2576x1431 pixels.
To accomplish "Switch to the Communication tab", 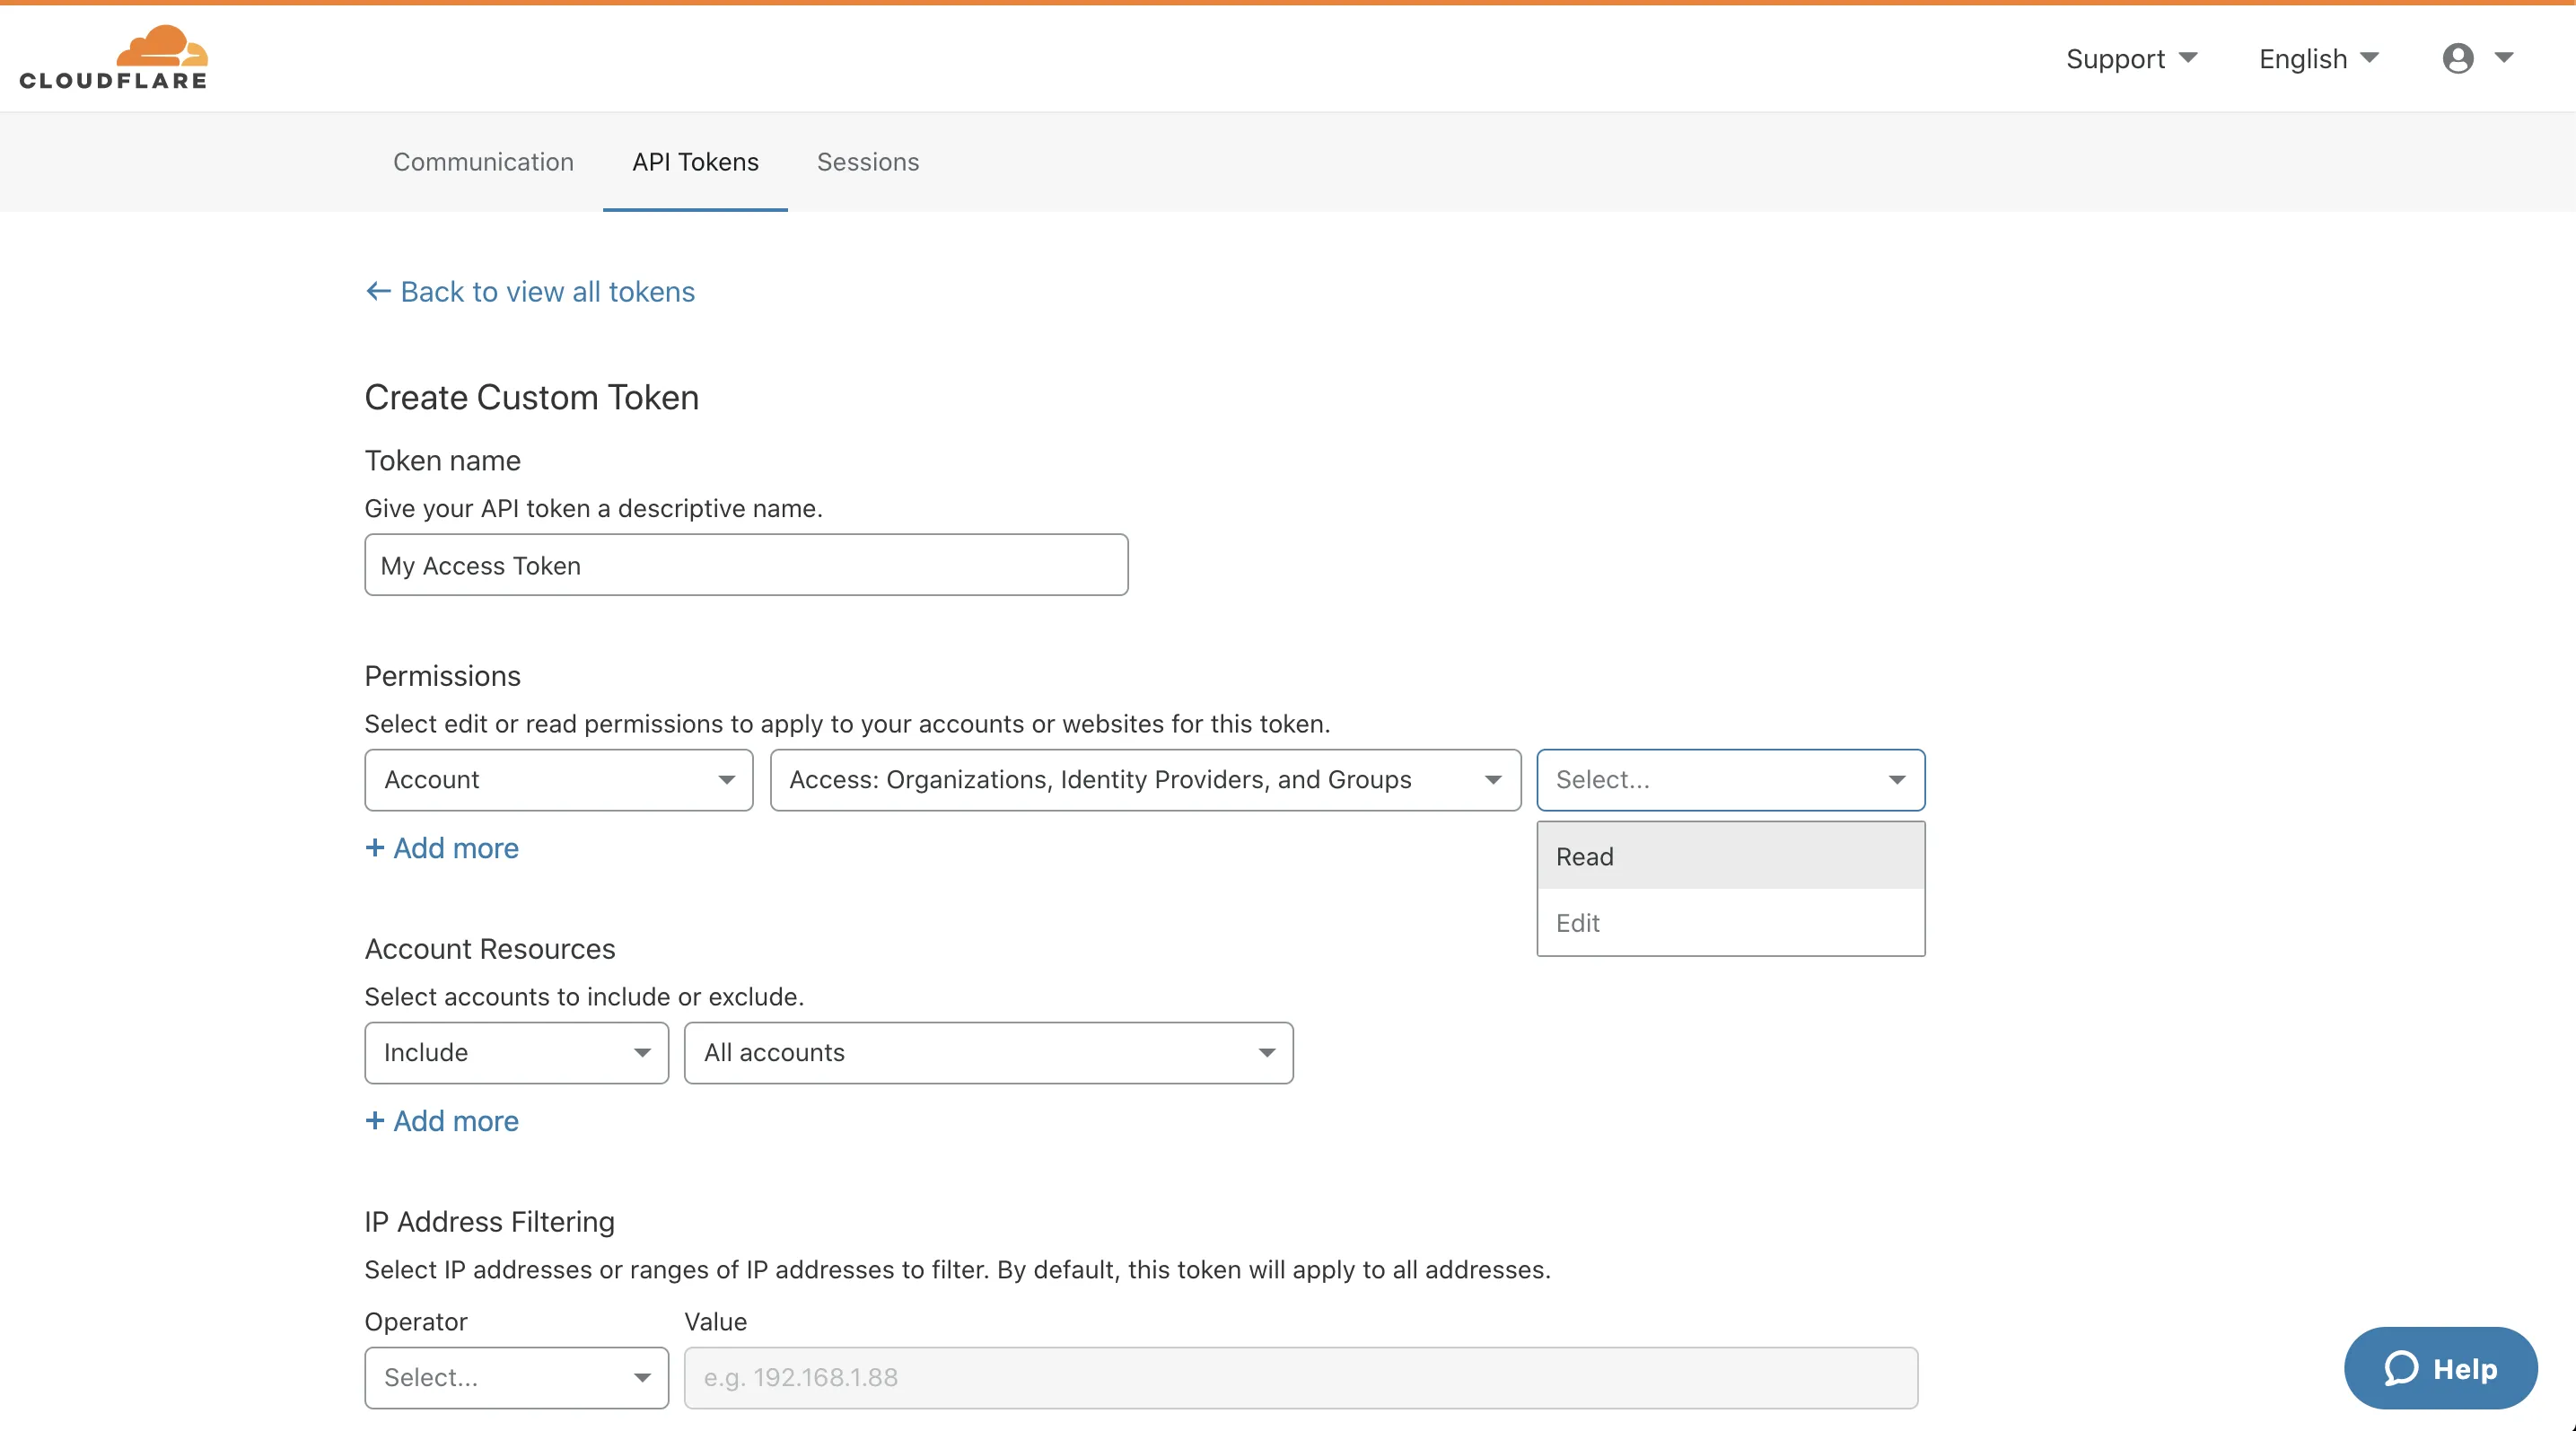I will pos(483,162).
